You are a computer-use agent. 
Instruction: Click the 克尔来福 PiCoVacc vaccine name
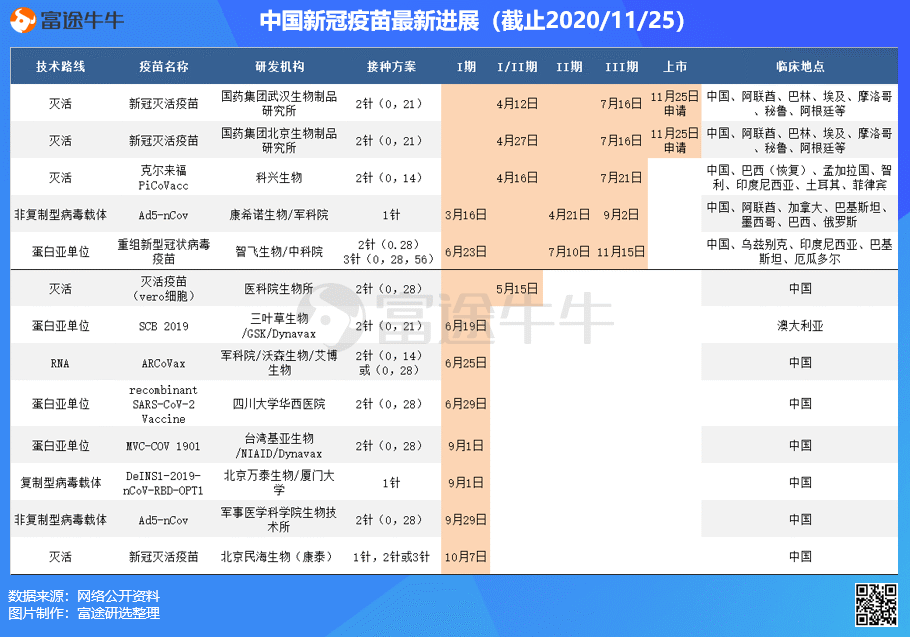164,178
